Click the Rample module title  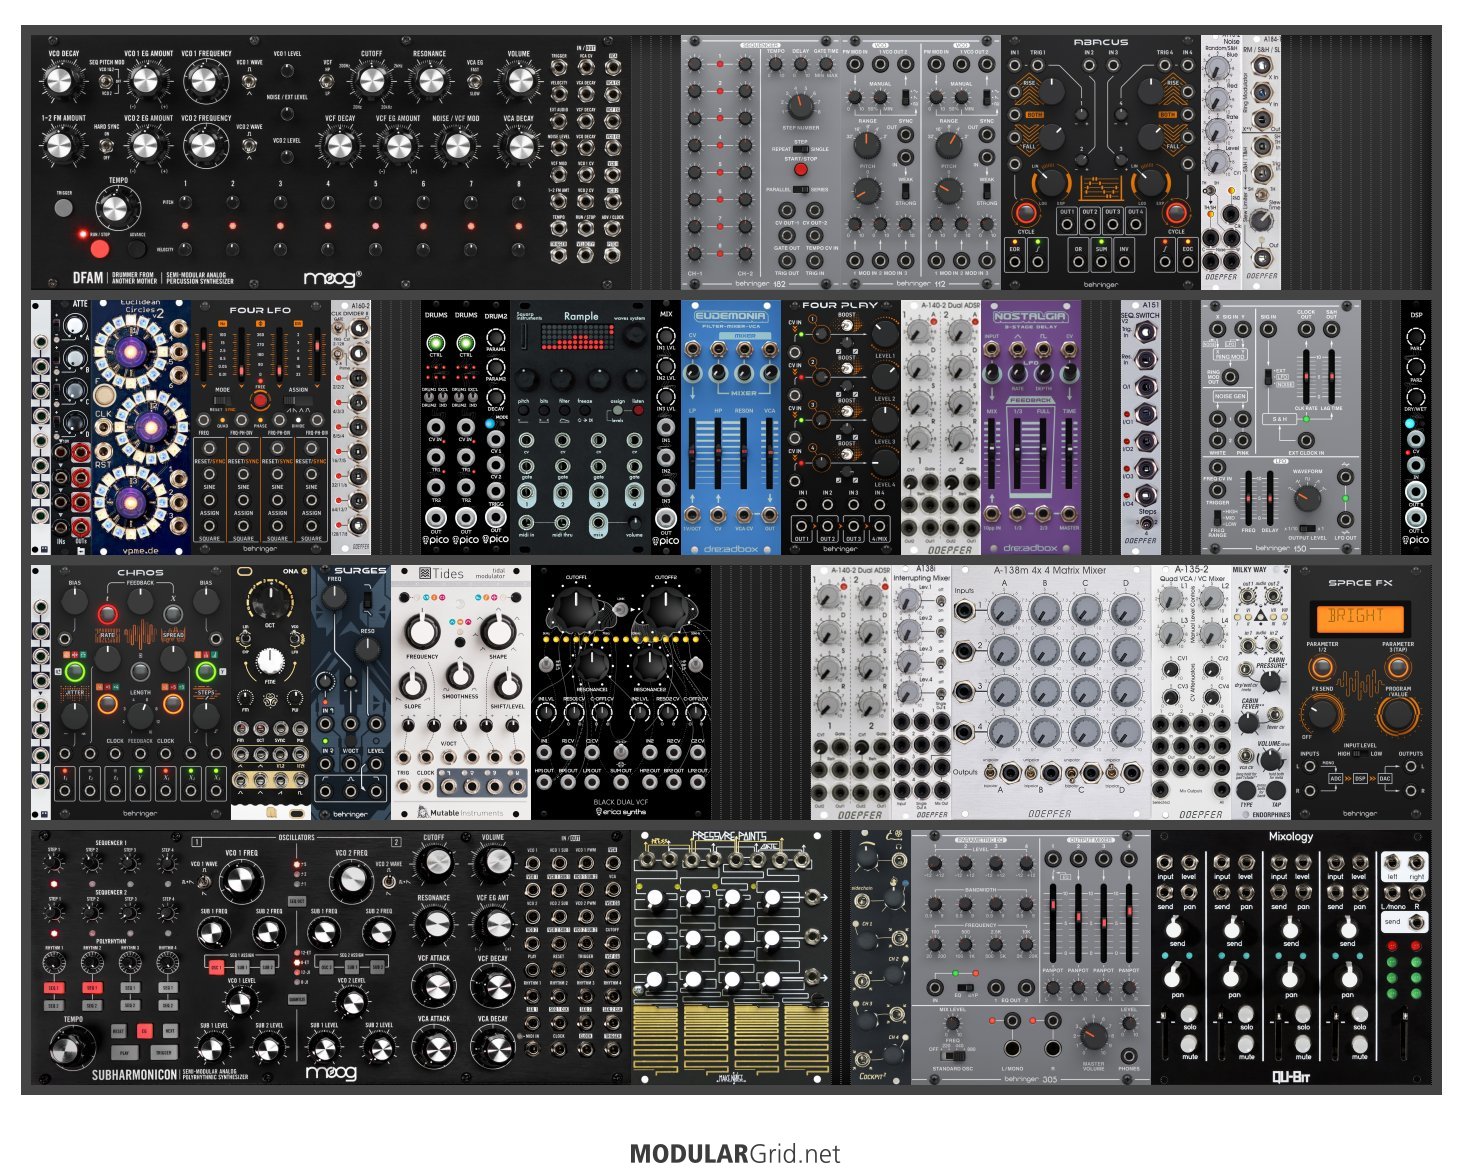(580, 316)
